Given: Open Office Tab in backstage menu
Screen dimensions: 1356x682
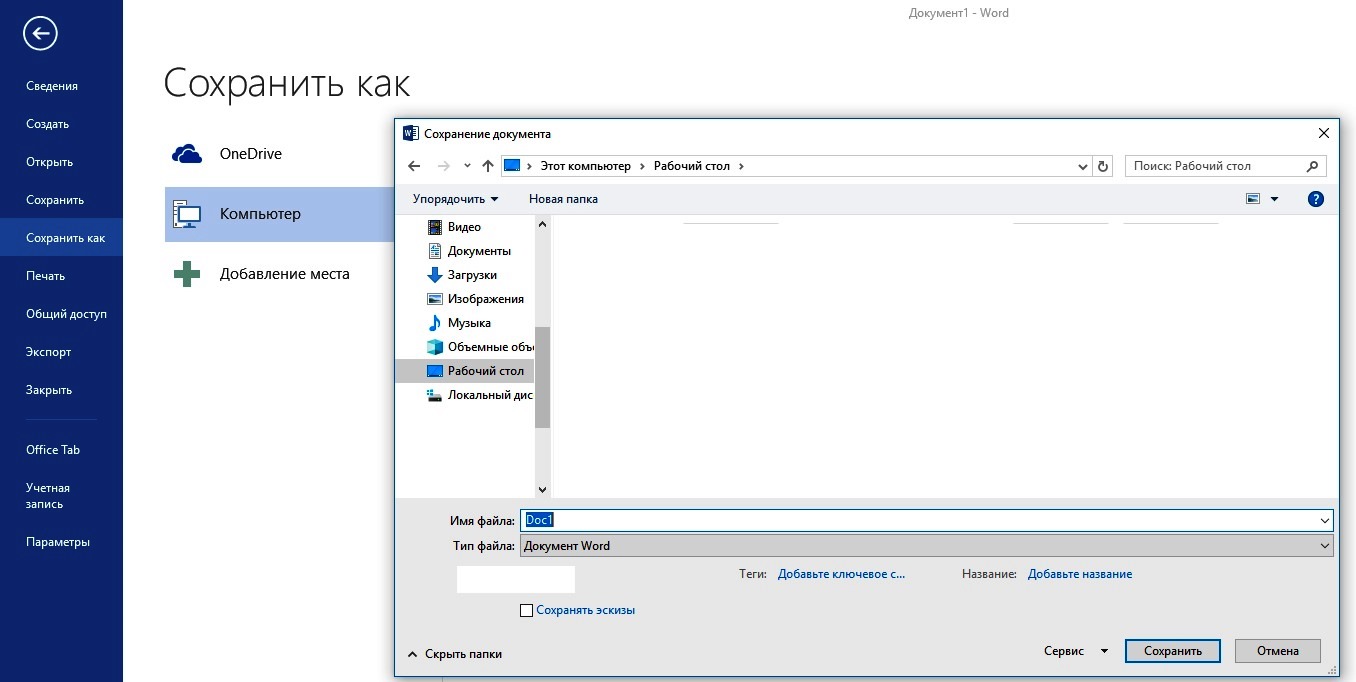Looking at the screenshot, I should 53,450.
